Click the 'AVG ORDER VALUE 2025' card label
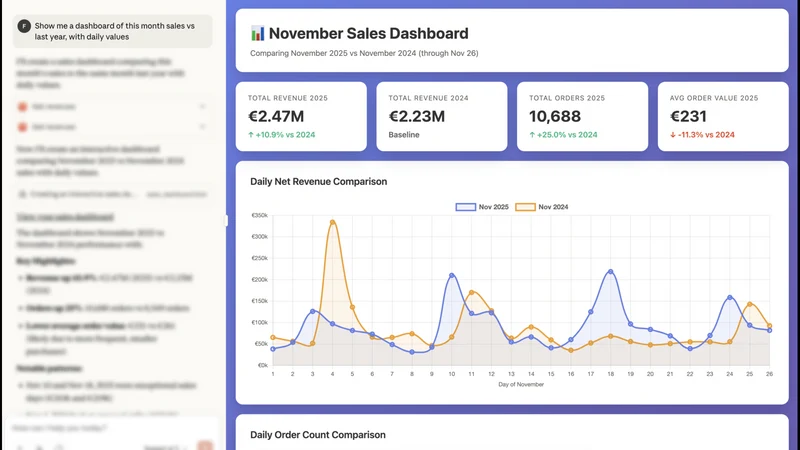Viewport: 800px width, 450px height. (714, 98)
